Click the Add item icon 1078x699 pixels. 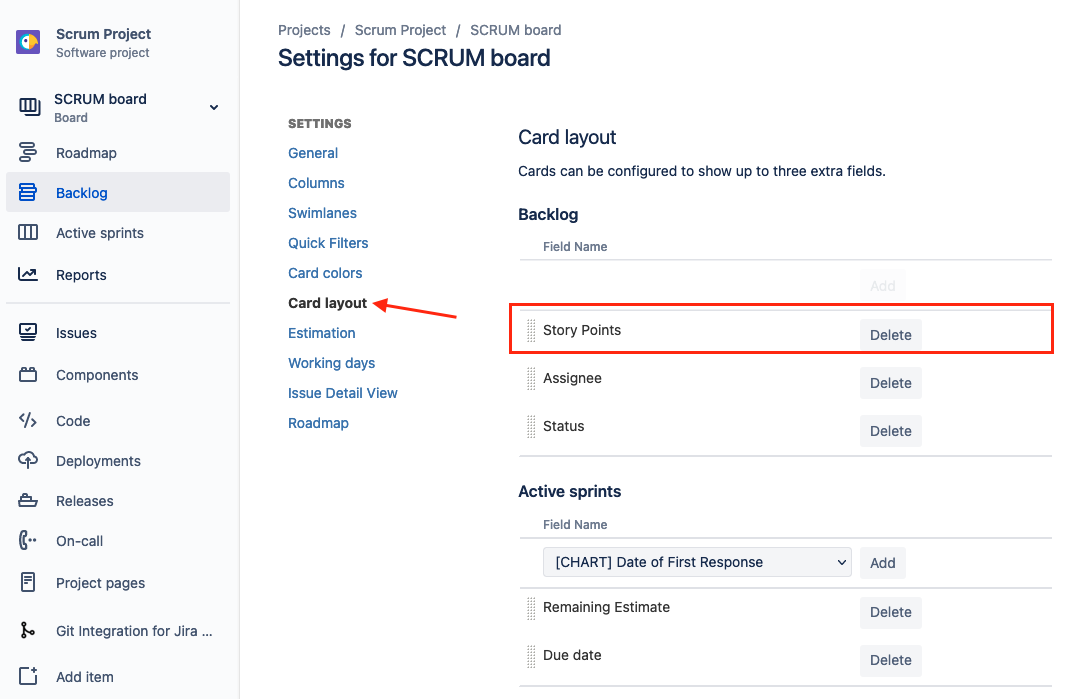(28, 676)
